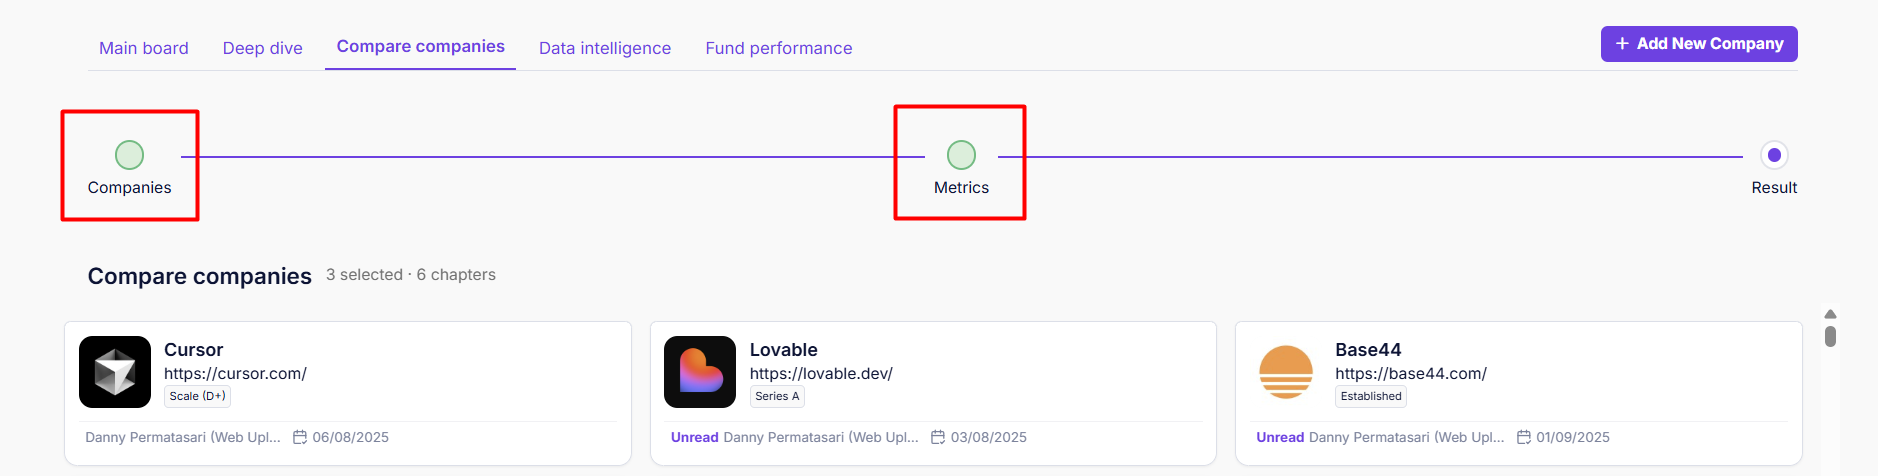Open the https://lovable.dev/ link
Image resolution: width=1878 pixels, height=476 pixels.
pos(821,373)
